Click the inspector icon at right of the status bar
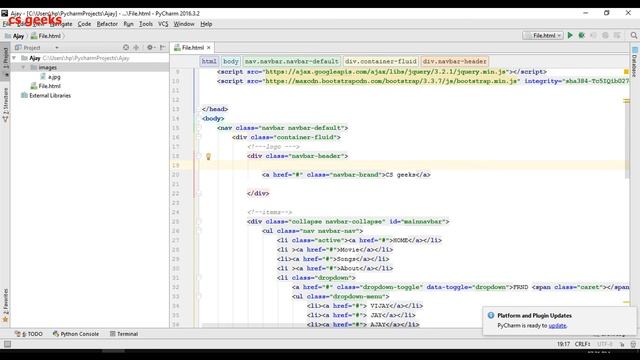The width and height of the screenshot is (640, 360). tap(633, 344)
